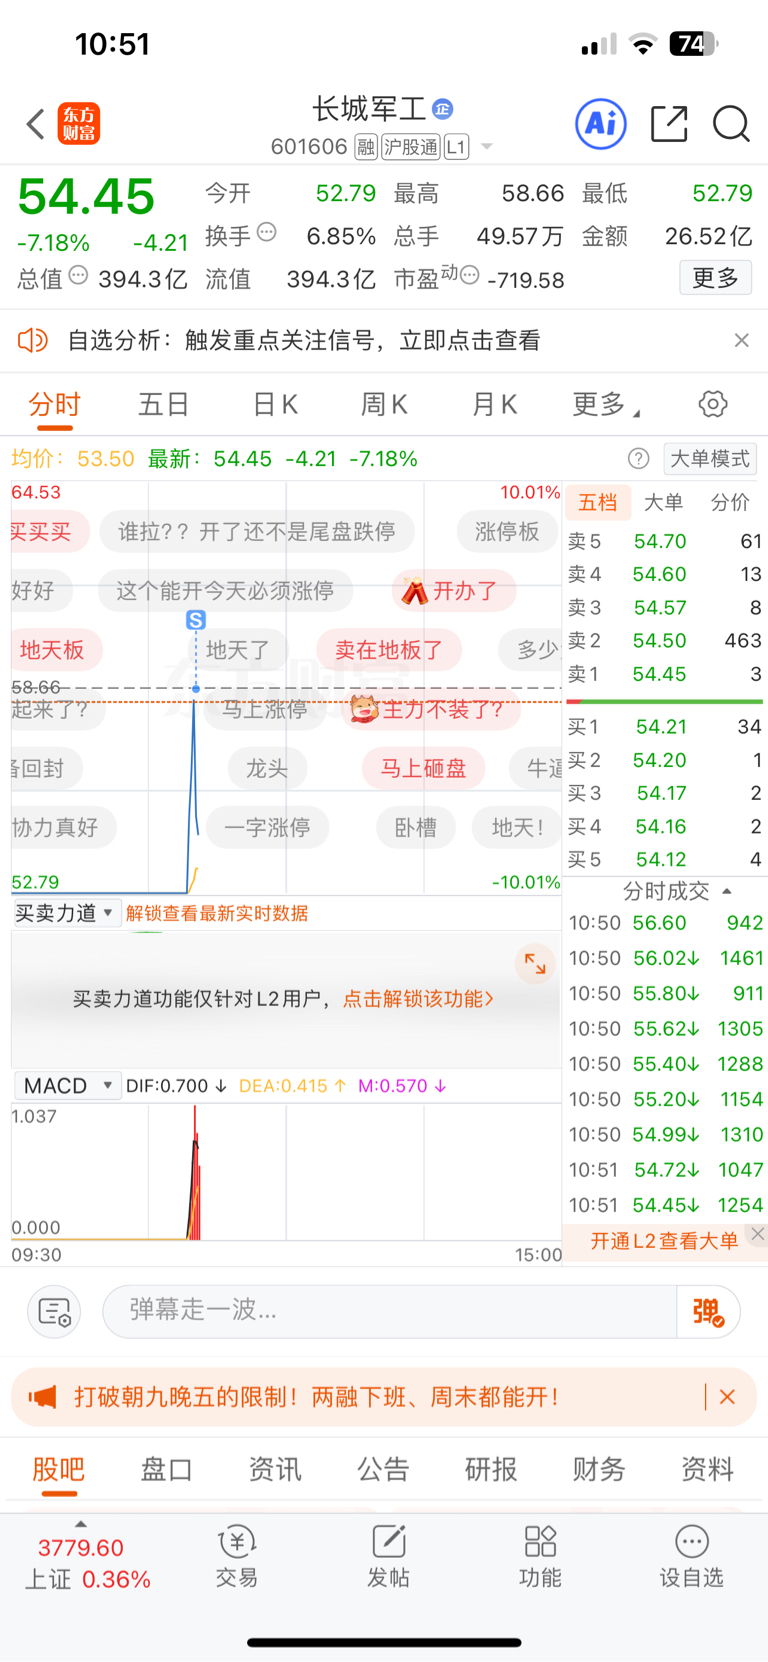Tap the info icon next to 总值
The height and width of the screenshot is (1662, 768).
(x=78, y=275)
